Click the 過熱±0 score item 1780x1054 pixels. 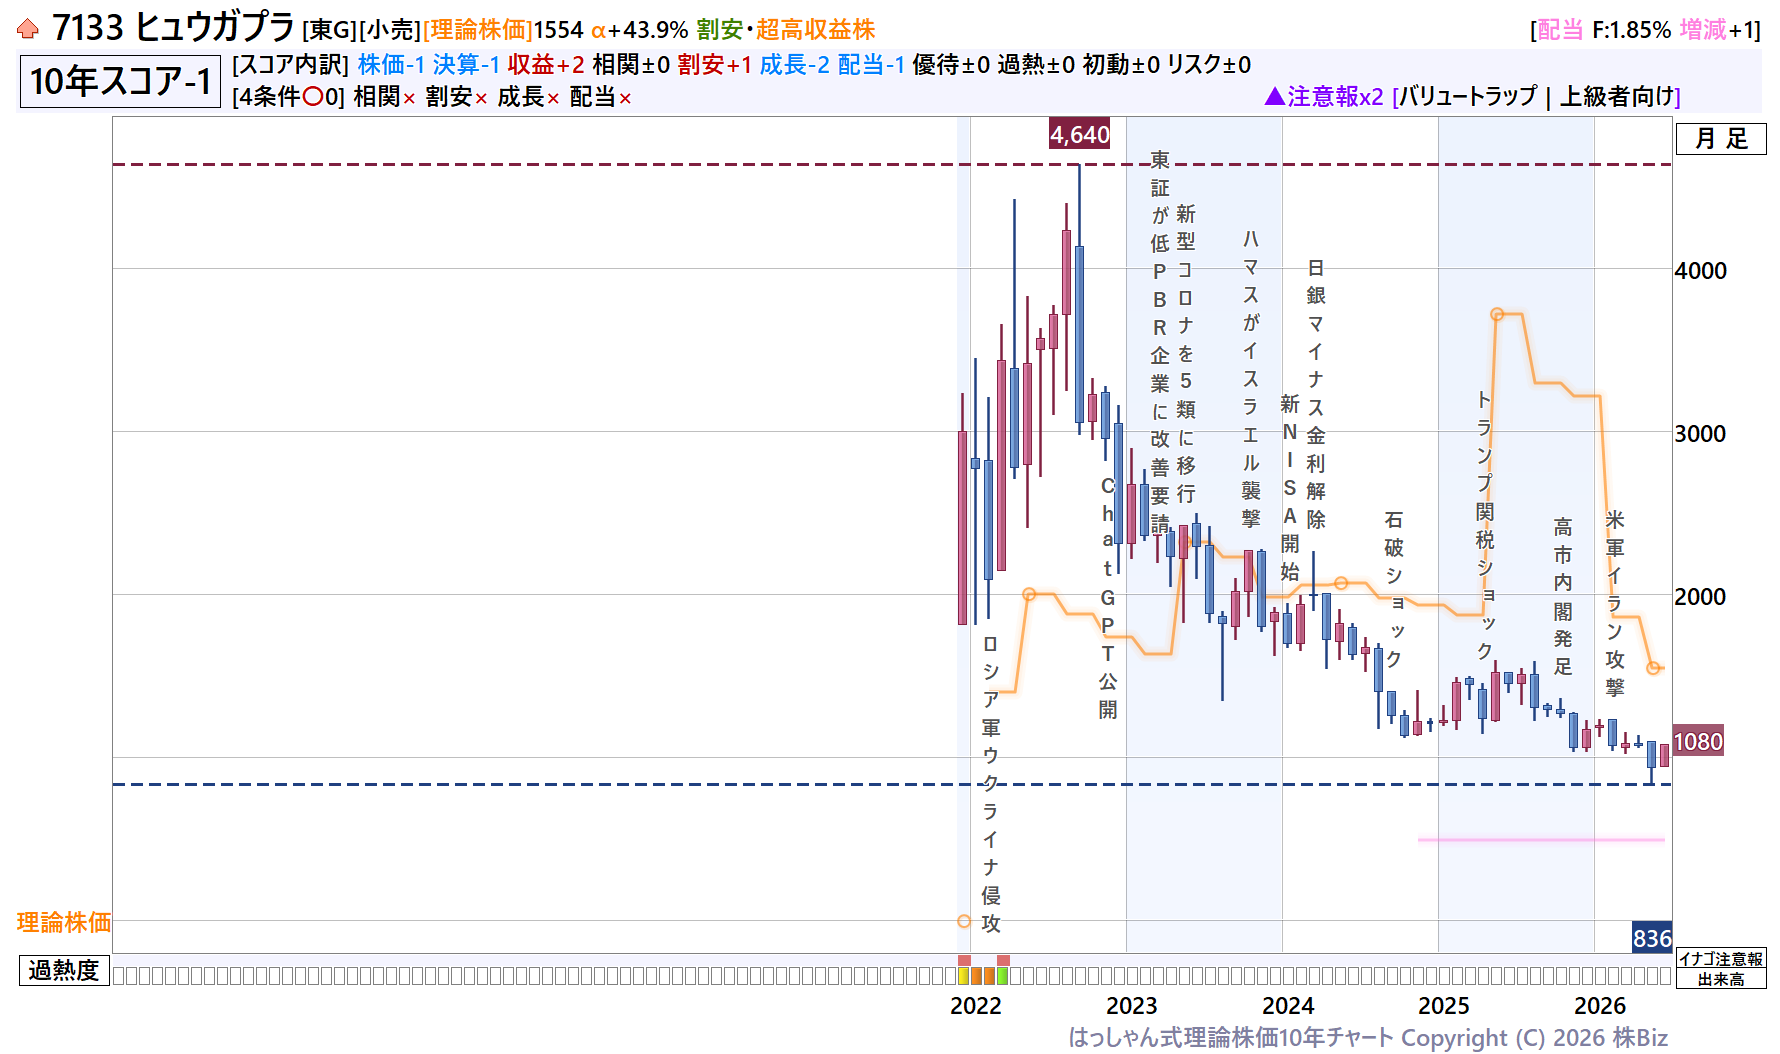click(x=1036, y=65)
